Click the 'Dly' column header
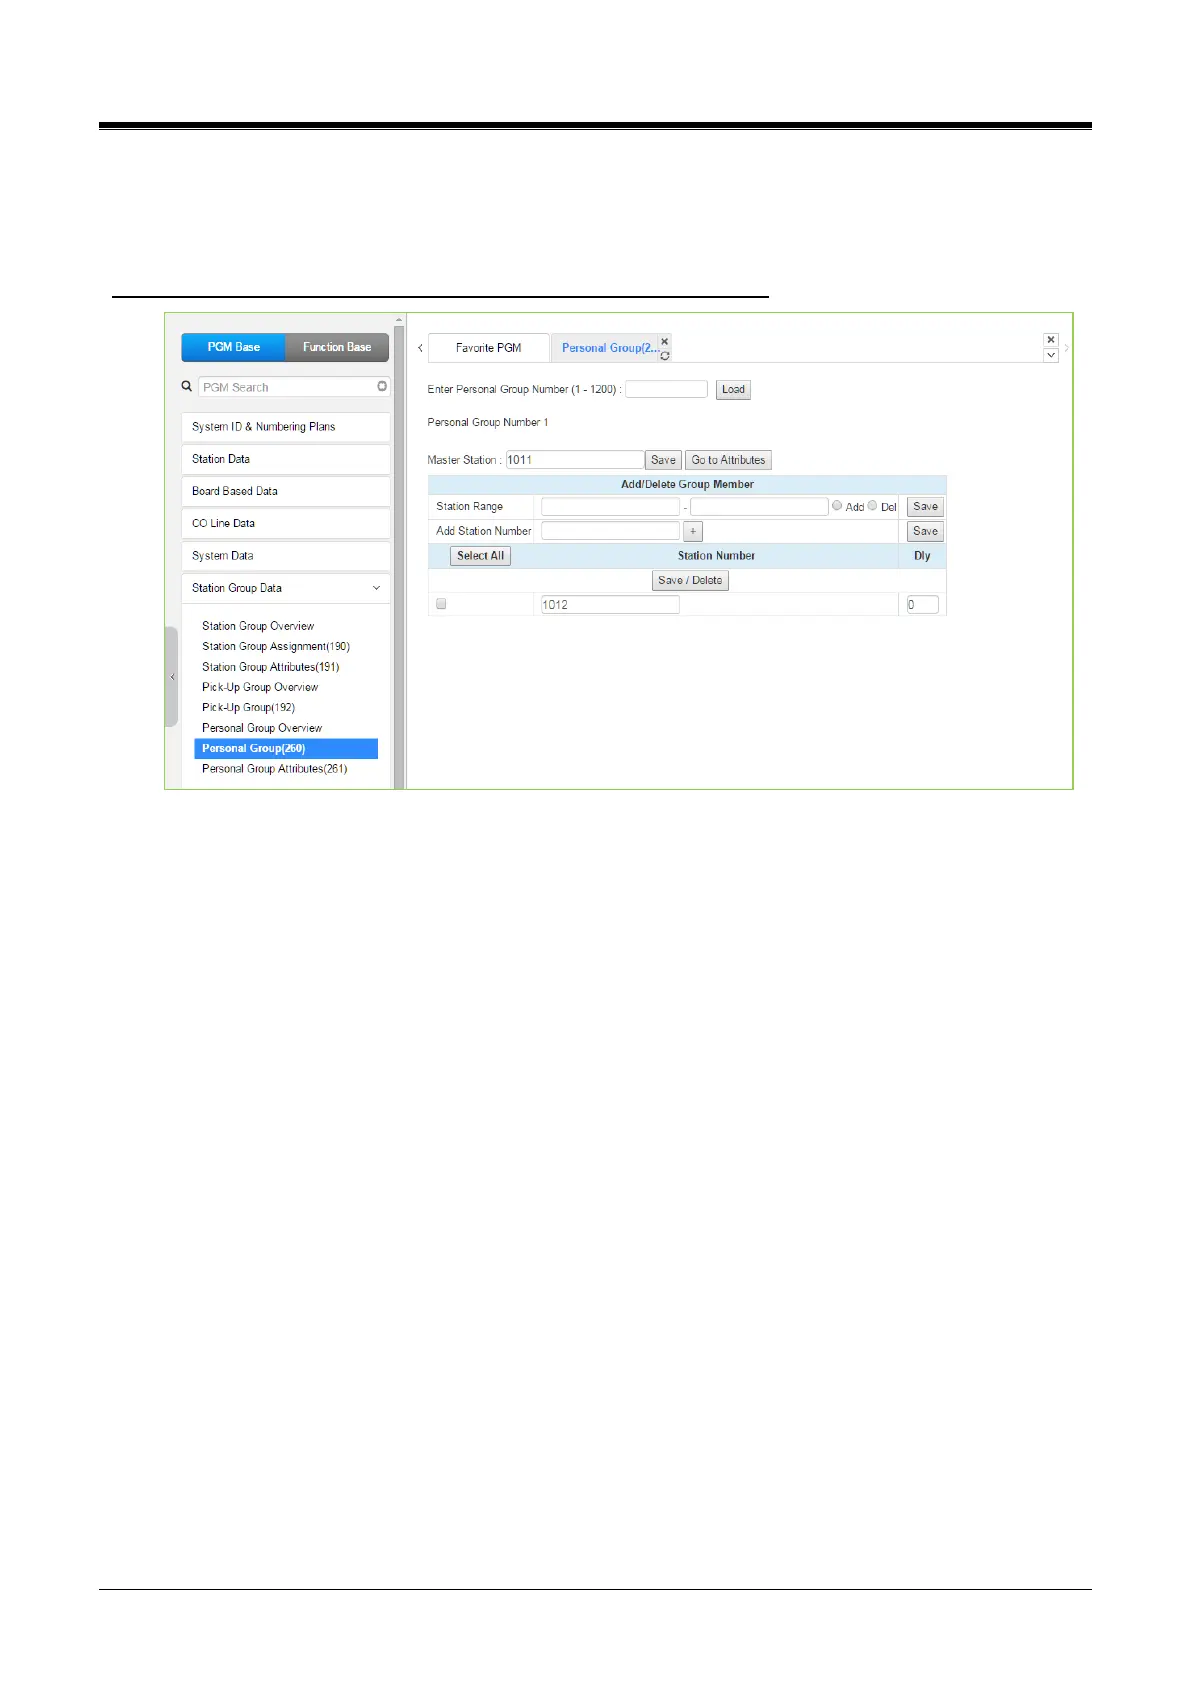Image resolution: width=1191 pixels, height=1684 pixels. pos(922,556)
